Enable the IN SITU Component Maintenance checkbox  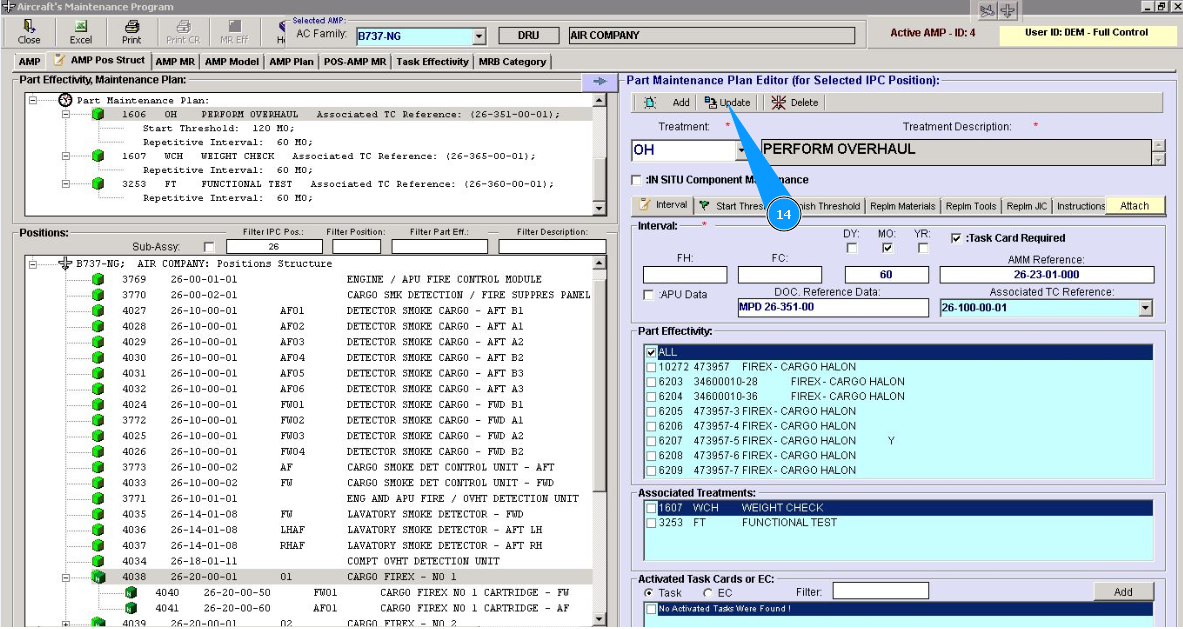pyautogui.click(x=638, y=180)
